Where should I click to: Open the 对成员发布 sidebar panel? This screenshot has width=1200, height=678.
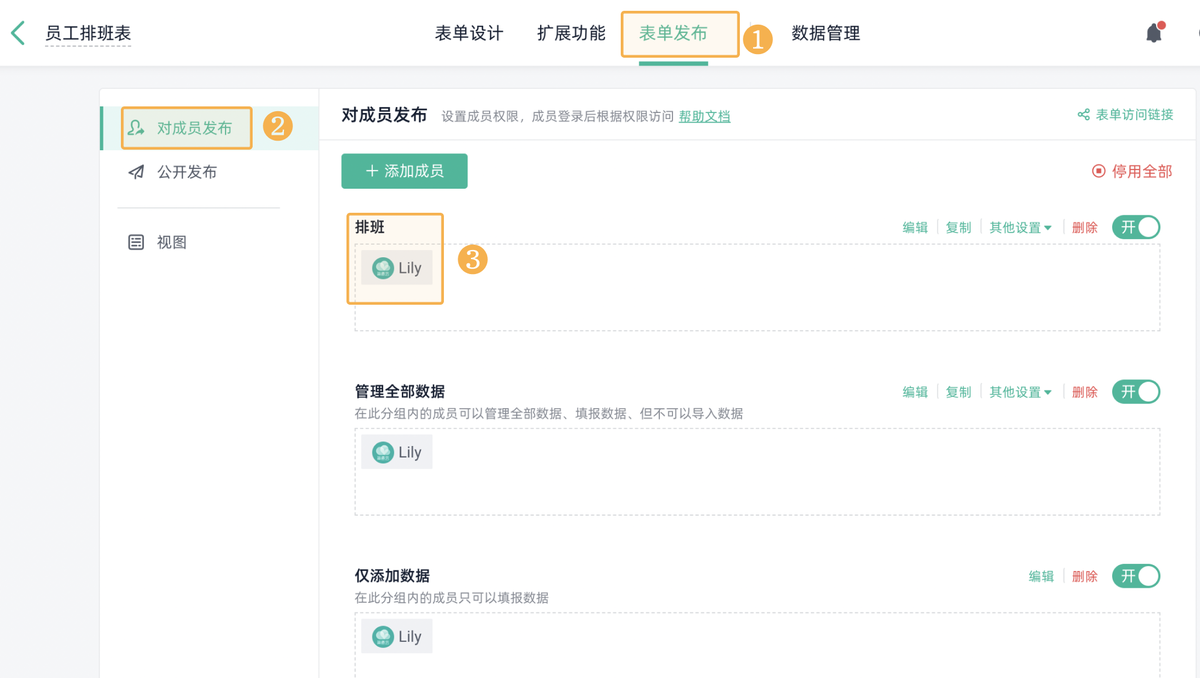[x=184, y=127]
